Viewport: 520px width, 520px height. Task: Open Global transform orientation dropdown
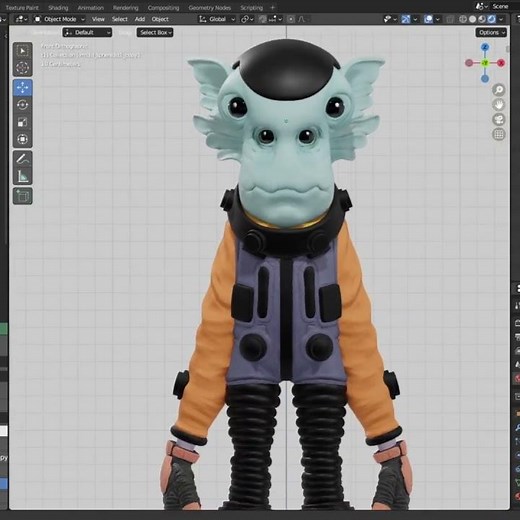[x=217, y=19]
